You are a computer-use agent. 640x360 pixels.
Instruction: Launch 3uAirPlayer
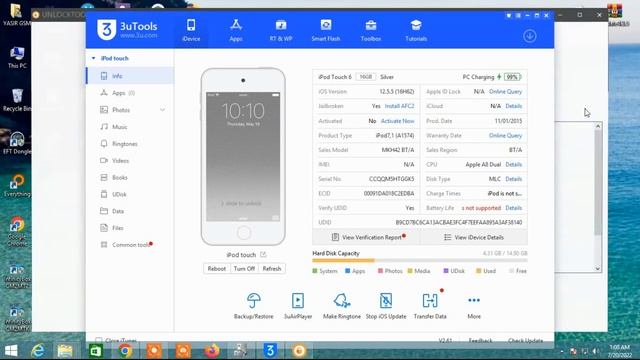tap(298, 306)
